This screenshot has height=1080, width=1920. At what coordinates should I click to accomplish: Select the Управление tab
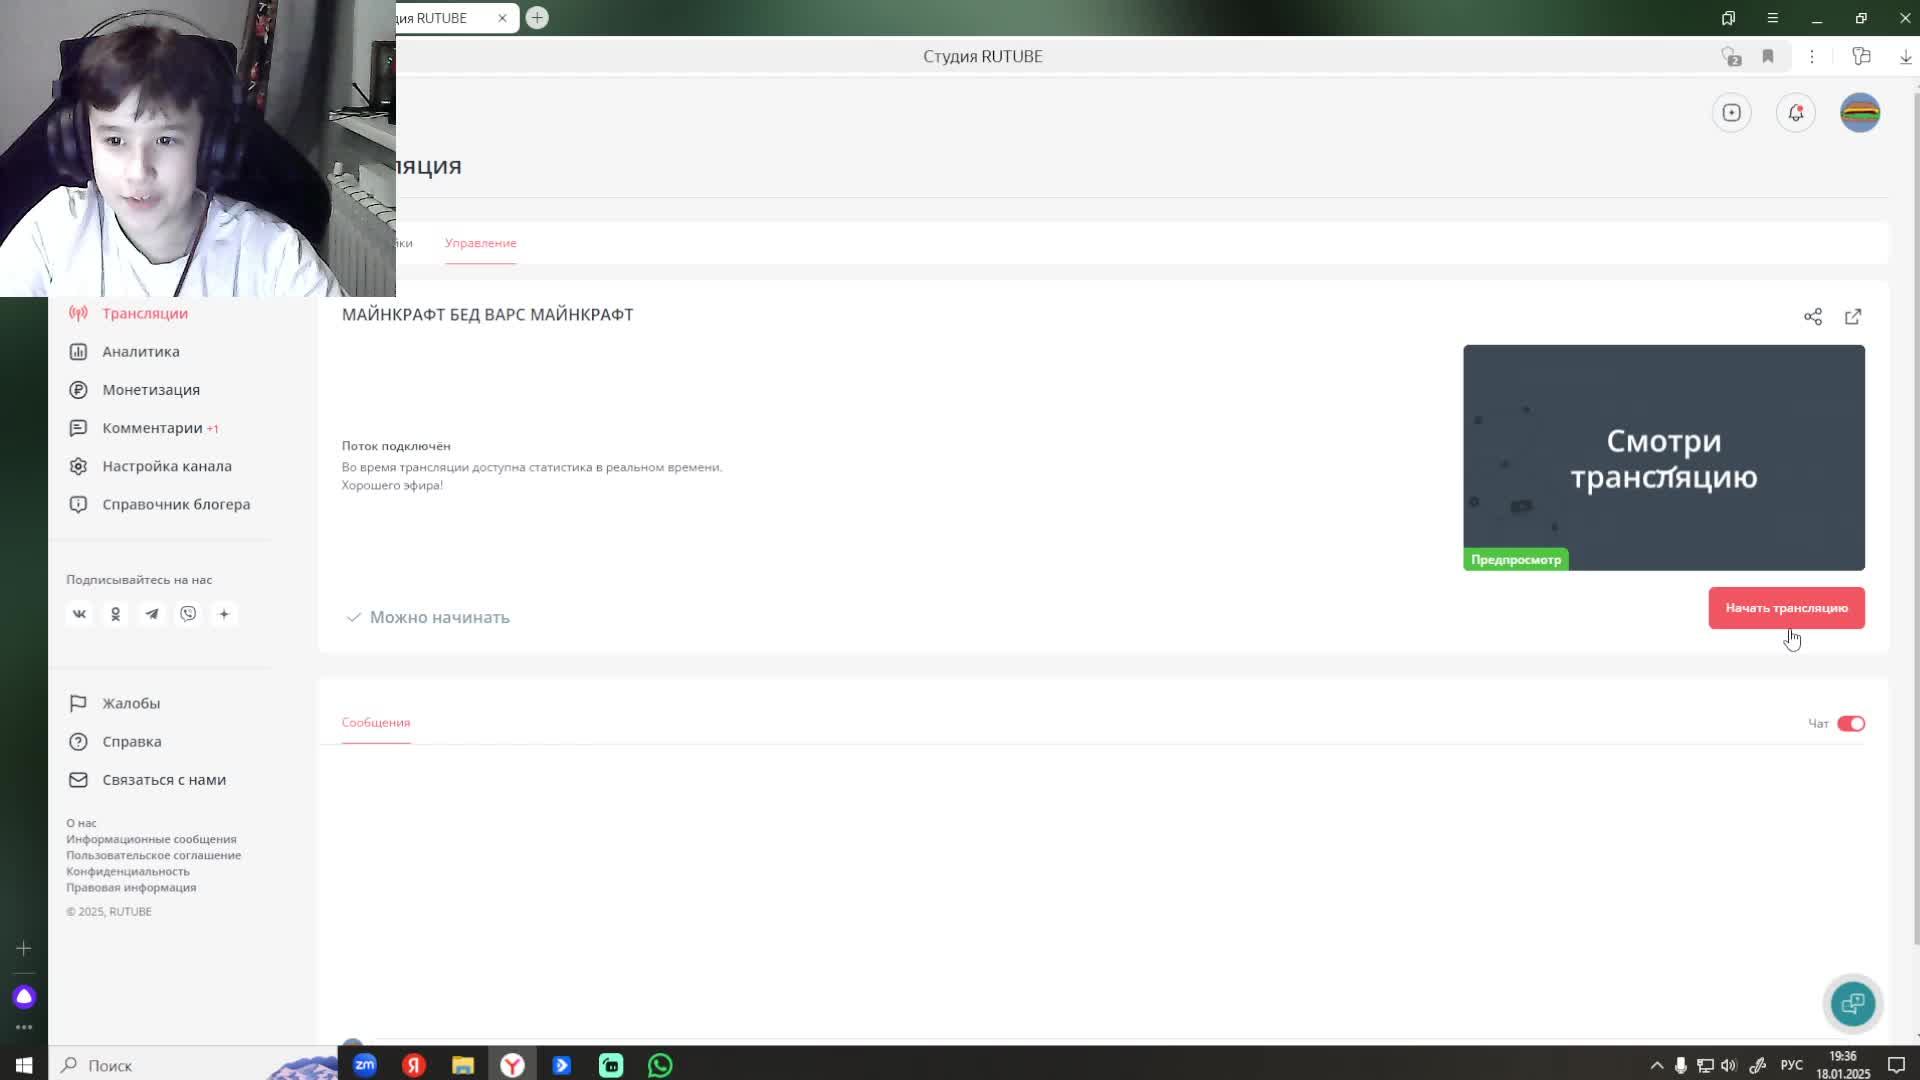(x=481, y=243)
